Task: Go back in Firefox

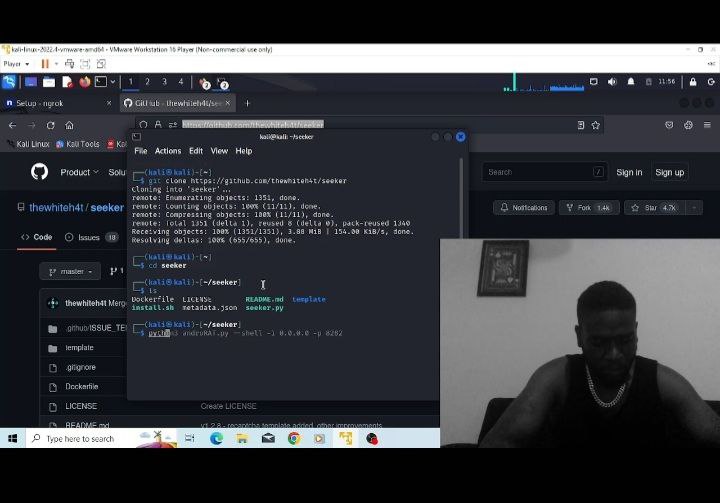Action: click(x=12, y=125)
